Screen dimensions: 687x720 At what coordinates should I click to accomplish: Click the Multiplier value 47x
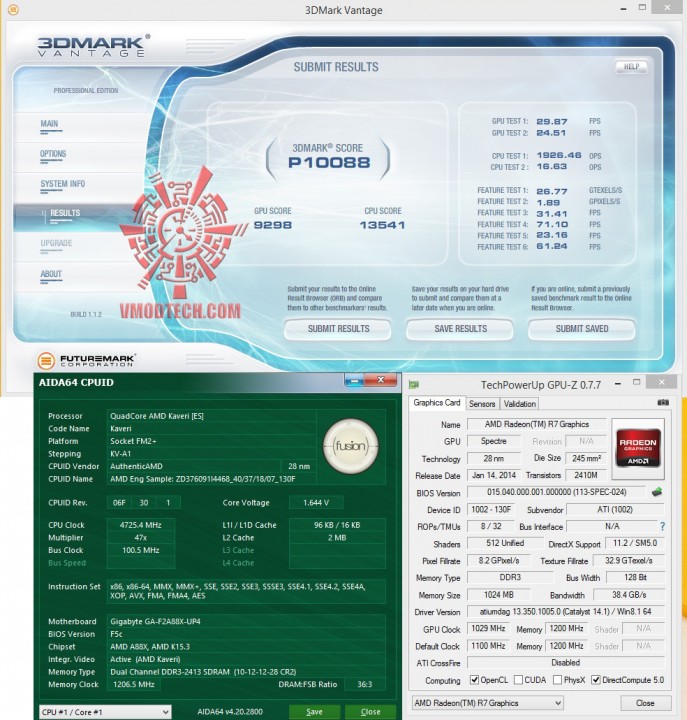(x=141, y=538)
